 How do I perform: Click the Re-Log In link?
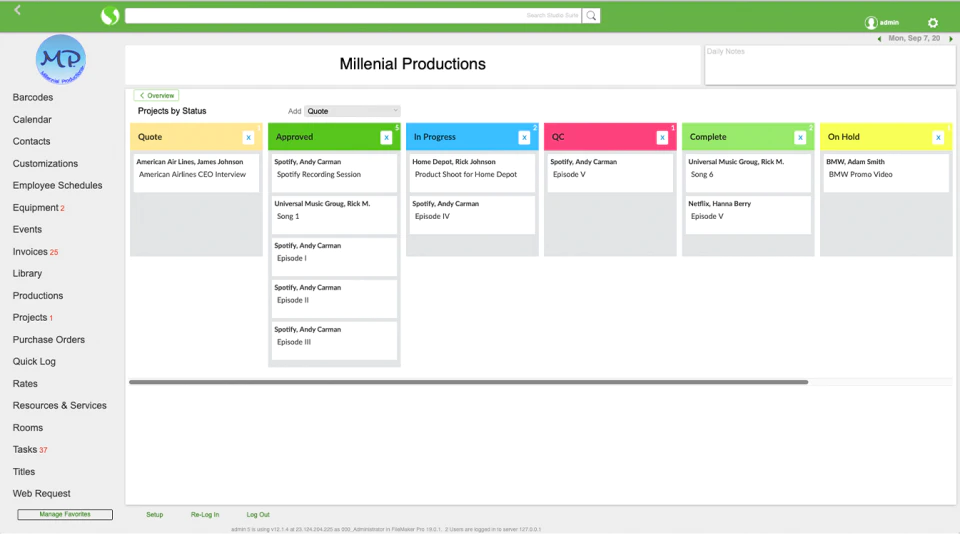[204, 515]
